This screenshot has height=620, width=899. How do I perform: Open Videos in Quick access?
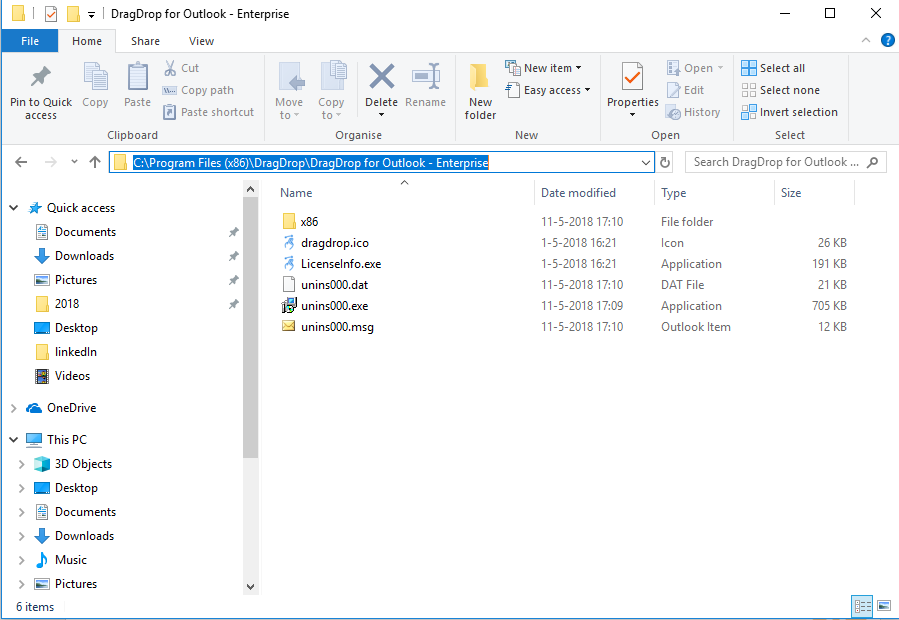pyautogui.click(x=72, y=376)
